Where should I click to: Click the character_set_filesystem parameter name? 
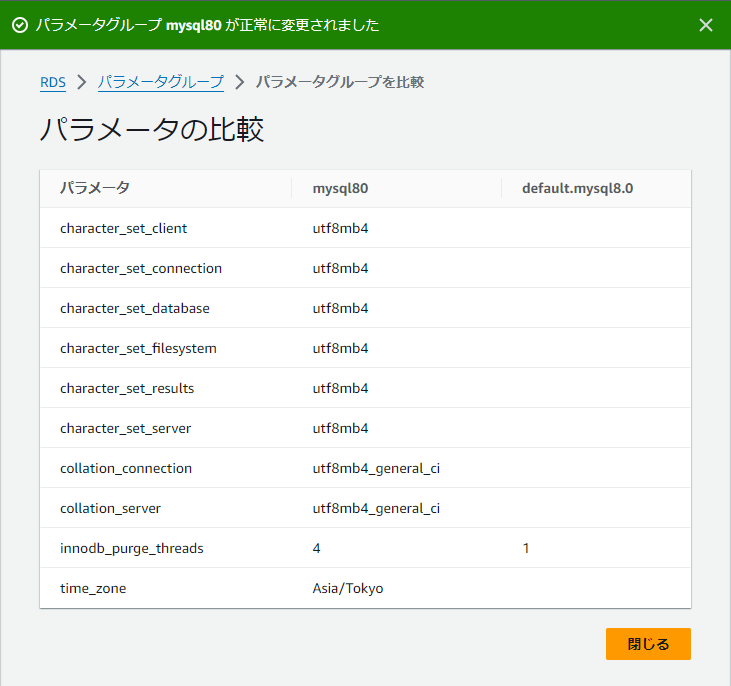pyautogui.click(x=138, y=349)
